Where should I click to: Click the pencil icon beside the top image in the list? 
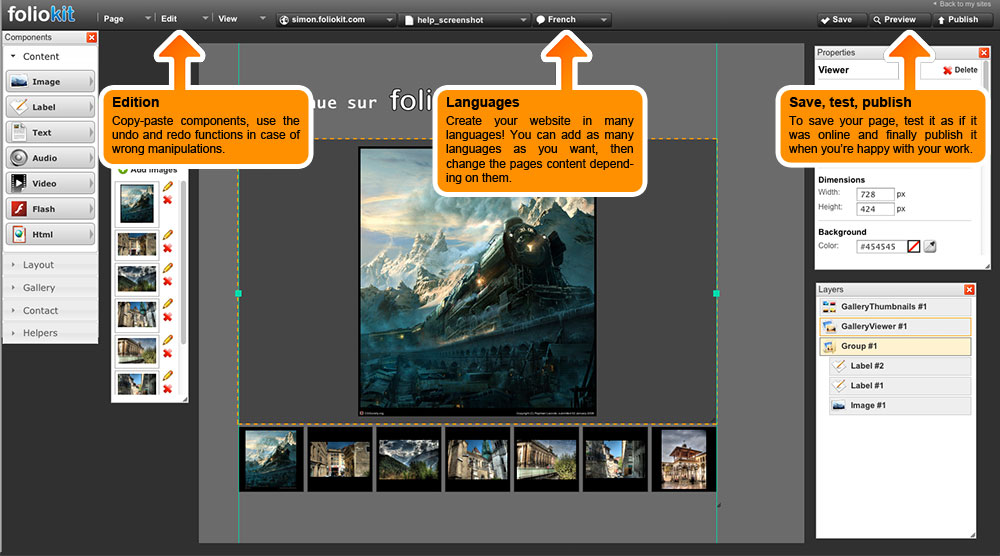pos(167,187)
